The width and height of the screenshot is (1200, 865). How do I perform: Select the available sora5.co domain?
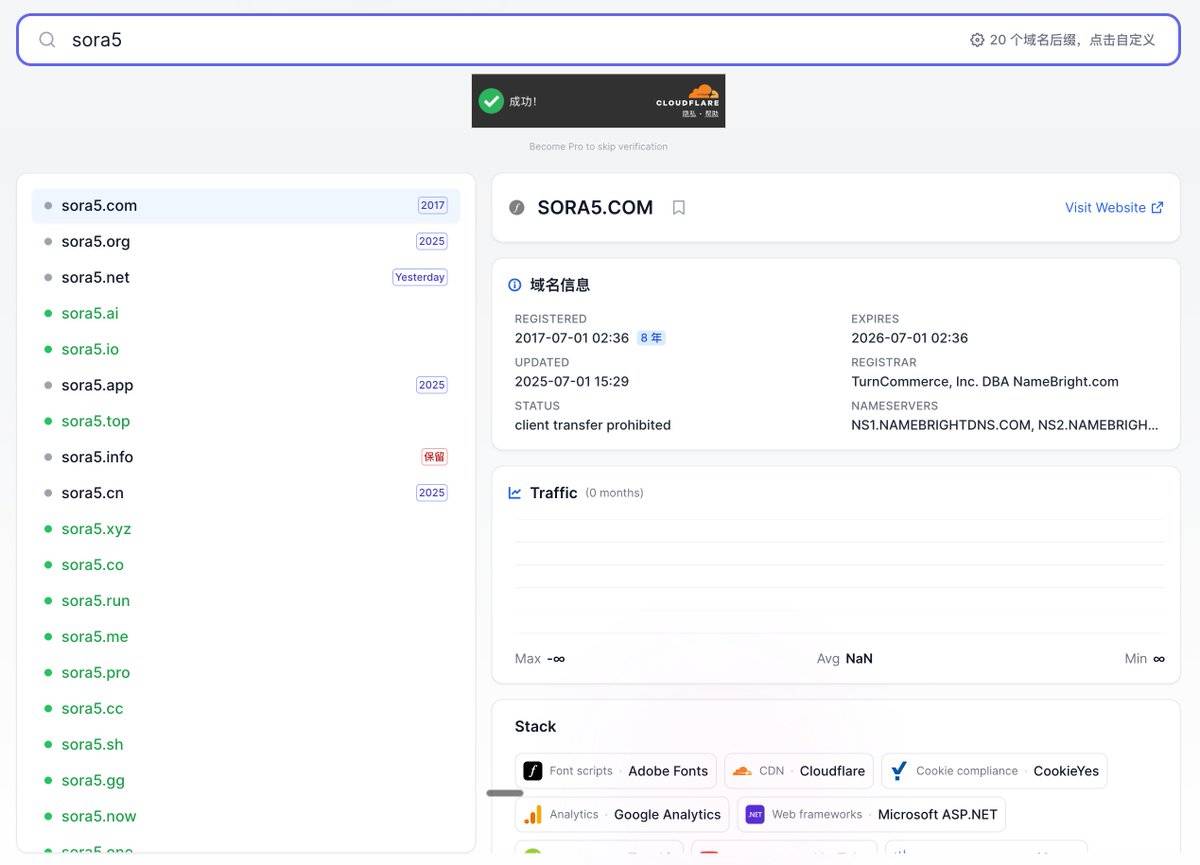point(246,565)
